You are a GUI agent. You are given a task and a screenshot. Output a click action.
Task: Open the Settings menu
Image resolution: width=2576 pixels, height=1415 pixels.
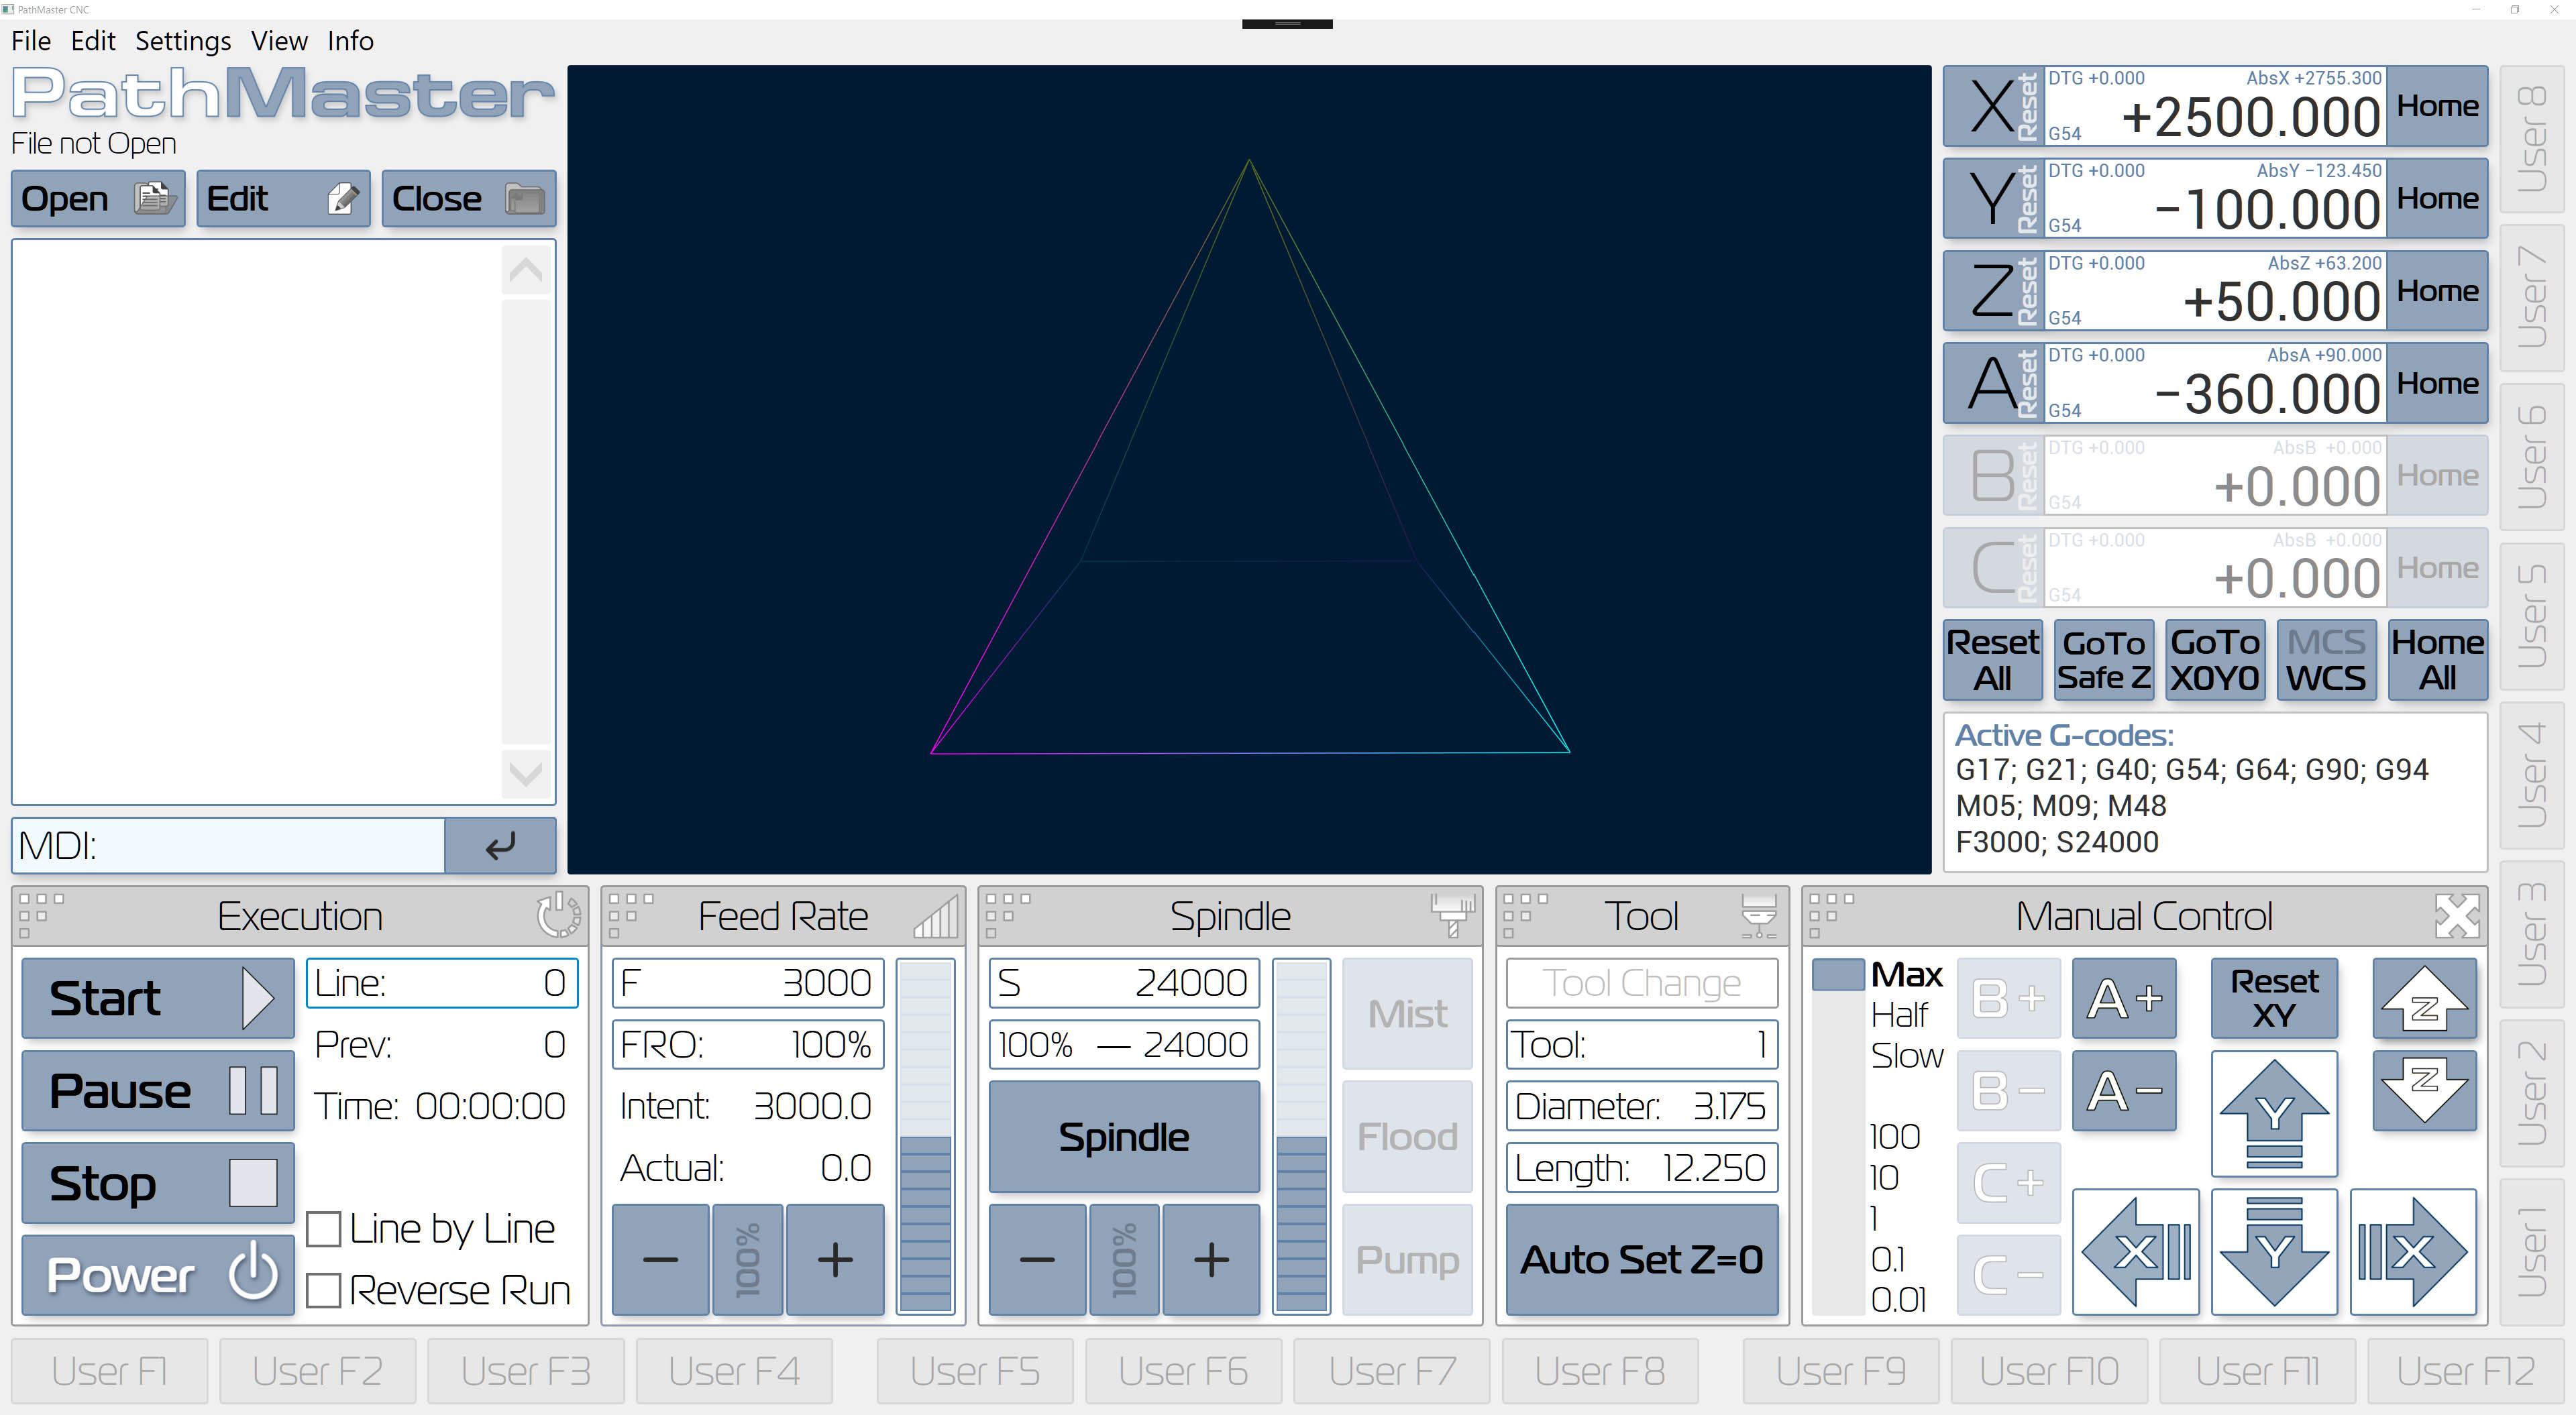[x=183, y=41]
